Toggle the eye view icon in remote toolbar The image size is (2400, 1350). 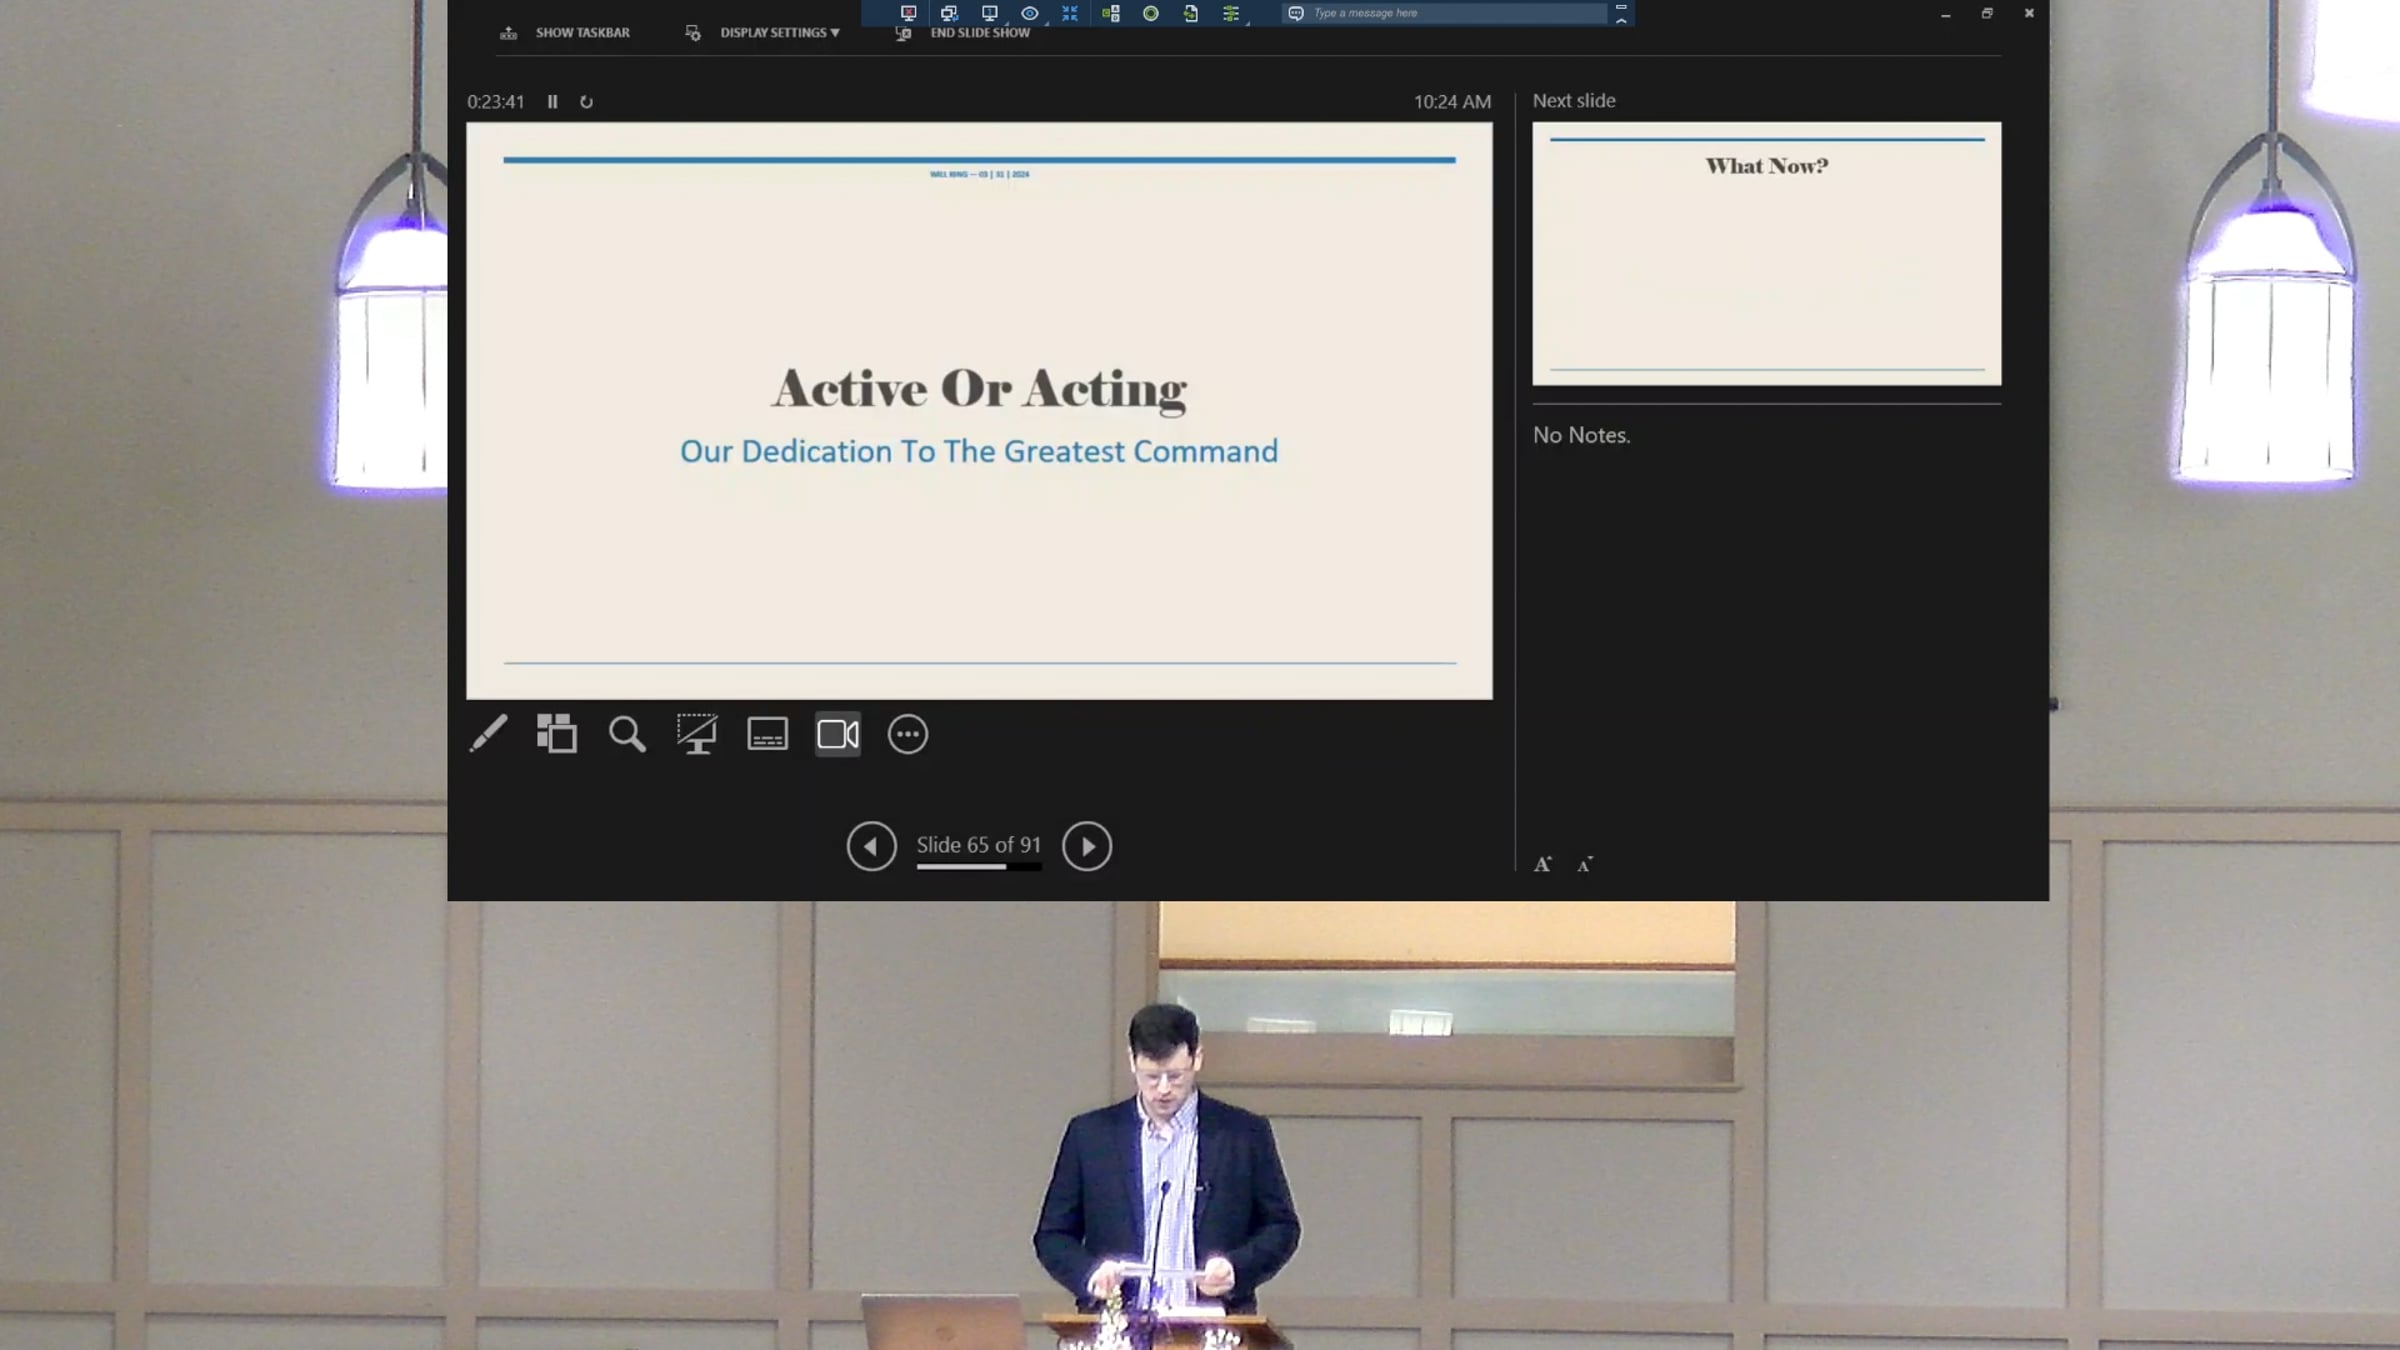click(1029, 13)
